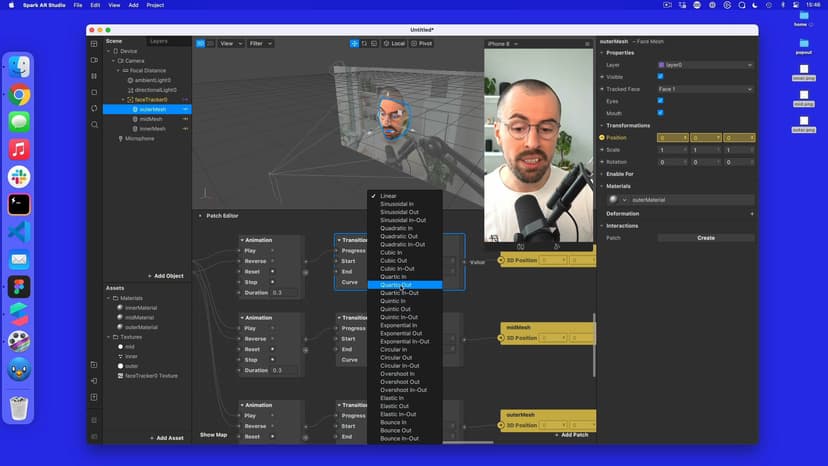Open Visual Studio Code from the dock
Image resolution: width=828 pixels, height=466 pixels.
[19, 232]
